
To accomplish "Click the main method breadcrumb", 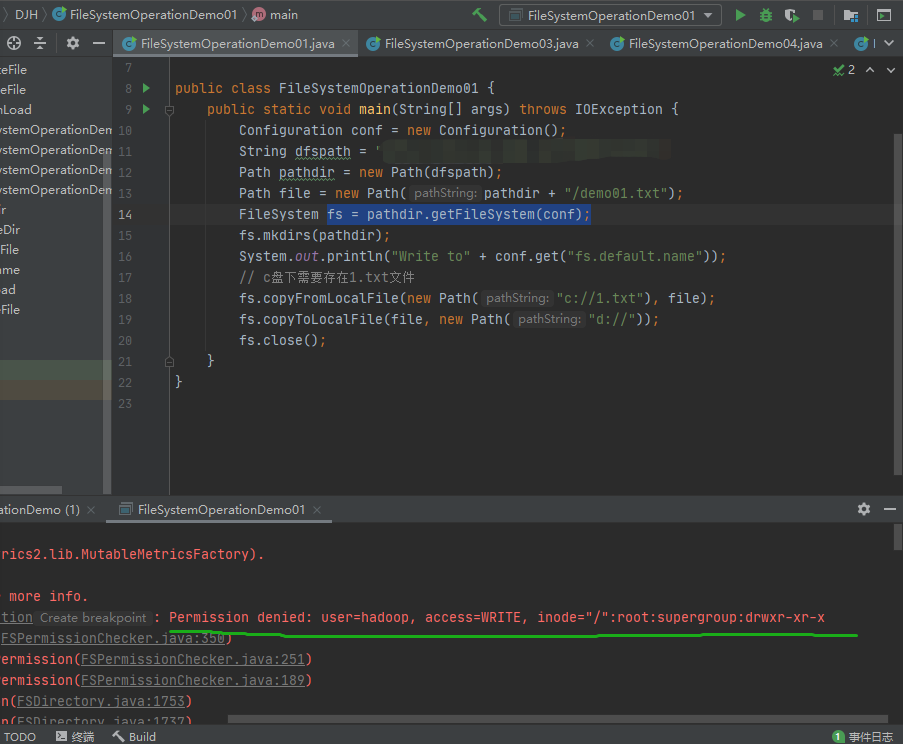I will click(275, 15).
